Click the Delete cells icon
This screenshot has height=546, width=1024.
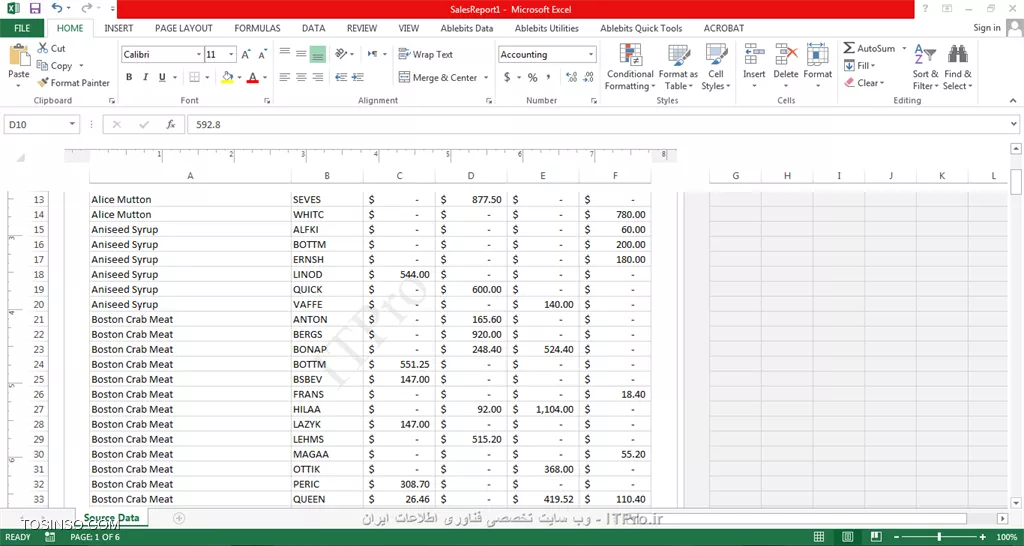tap(786, 55)
